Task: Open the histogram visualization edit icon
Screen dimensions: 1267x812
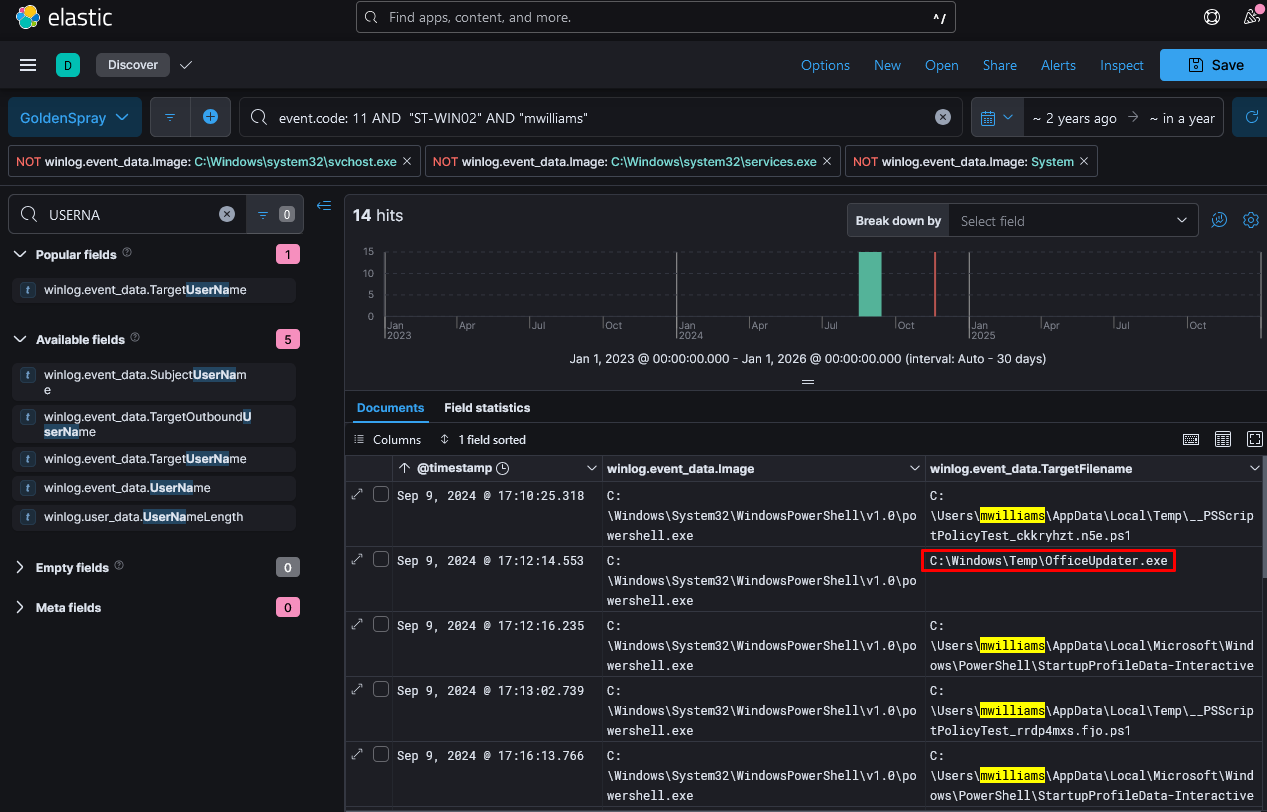Action: click(x=1219, y=220)
